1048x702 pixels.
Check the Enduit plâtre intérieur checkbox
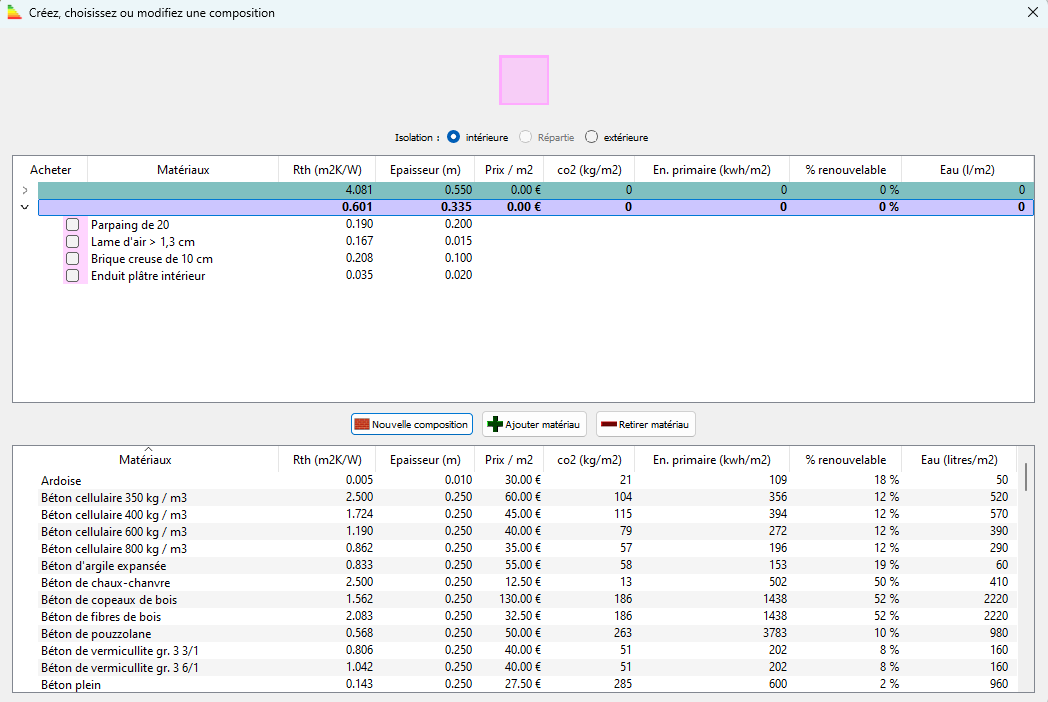tap(72, 275)
